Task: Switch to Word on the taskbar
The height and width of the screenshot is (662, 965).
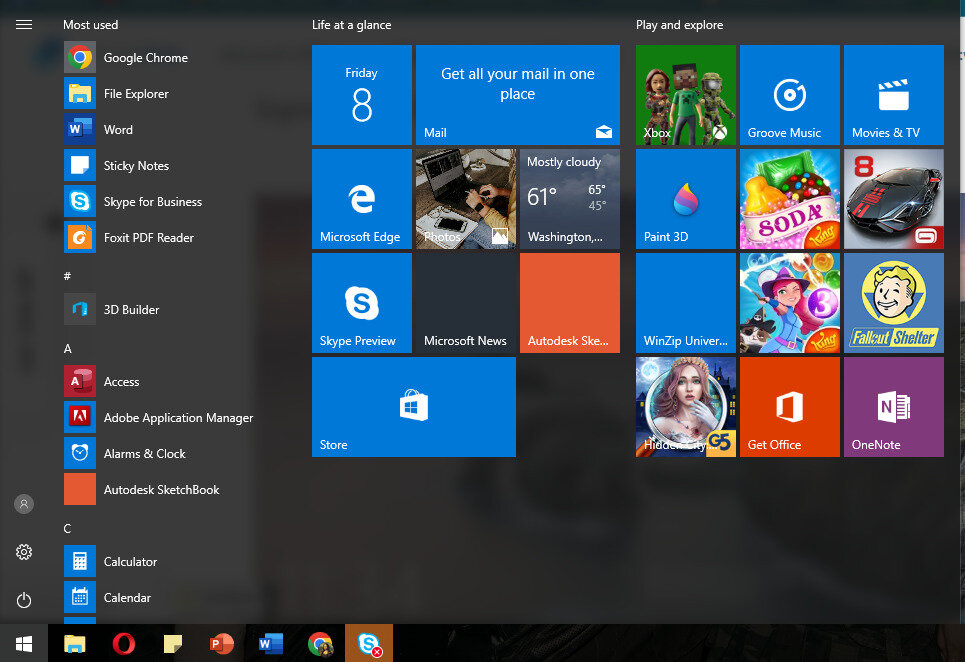Action: point(271,644)
